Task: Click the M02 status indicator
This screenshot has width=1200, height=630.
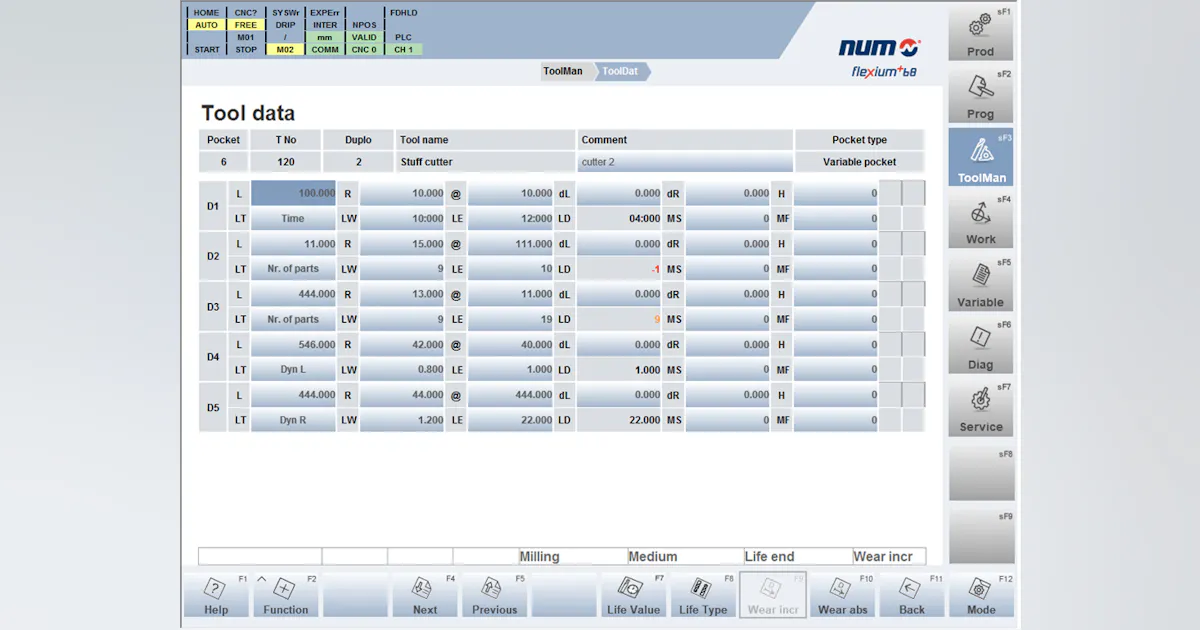Action: (x=285, y=49)
